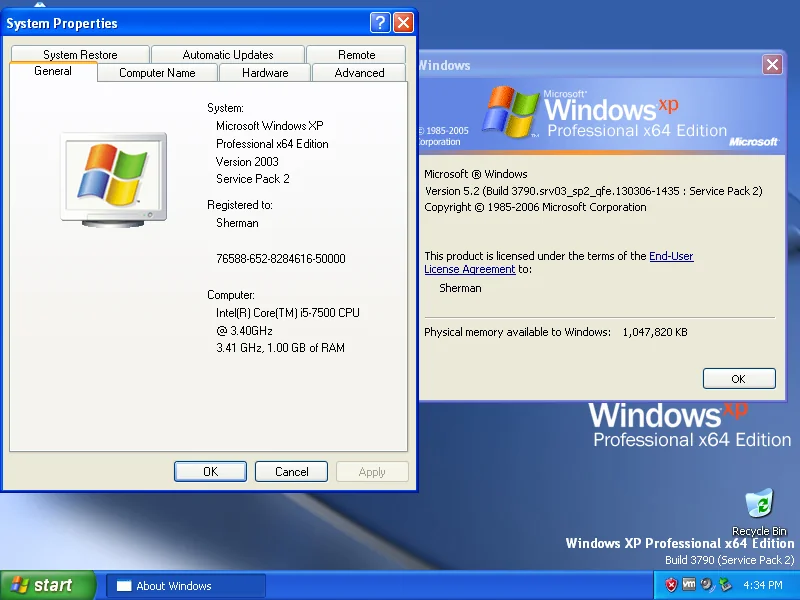Switch to the System Restore tab
The height and width of the screenshot is (600, 800).
(x=80, y=55)
